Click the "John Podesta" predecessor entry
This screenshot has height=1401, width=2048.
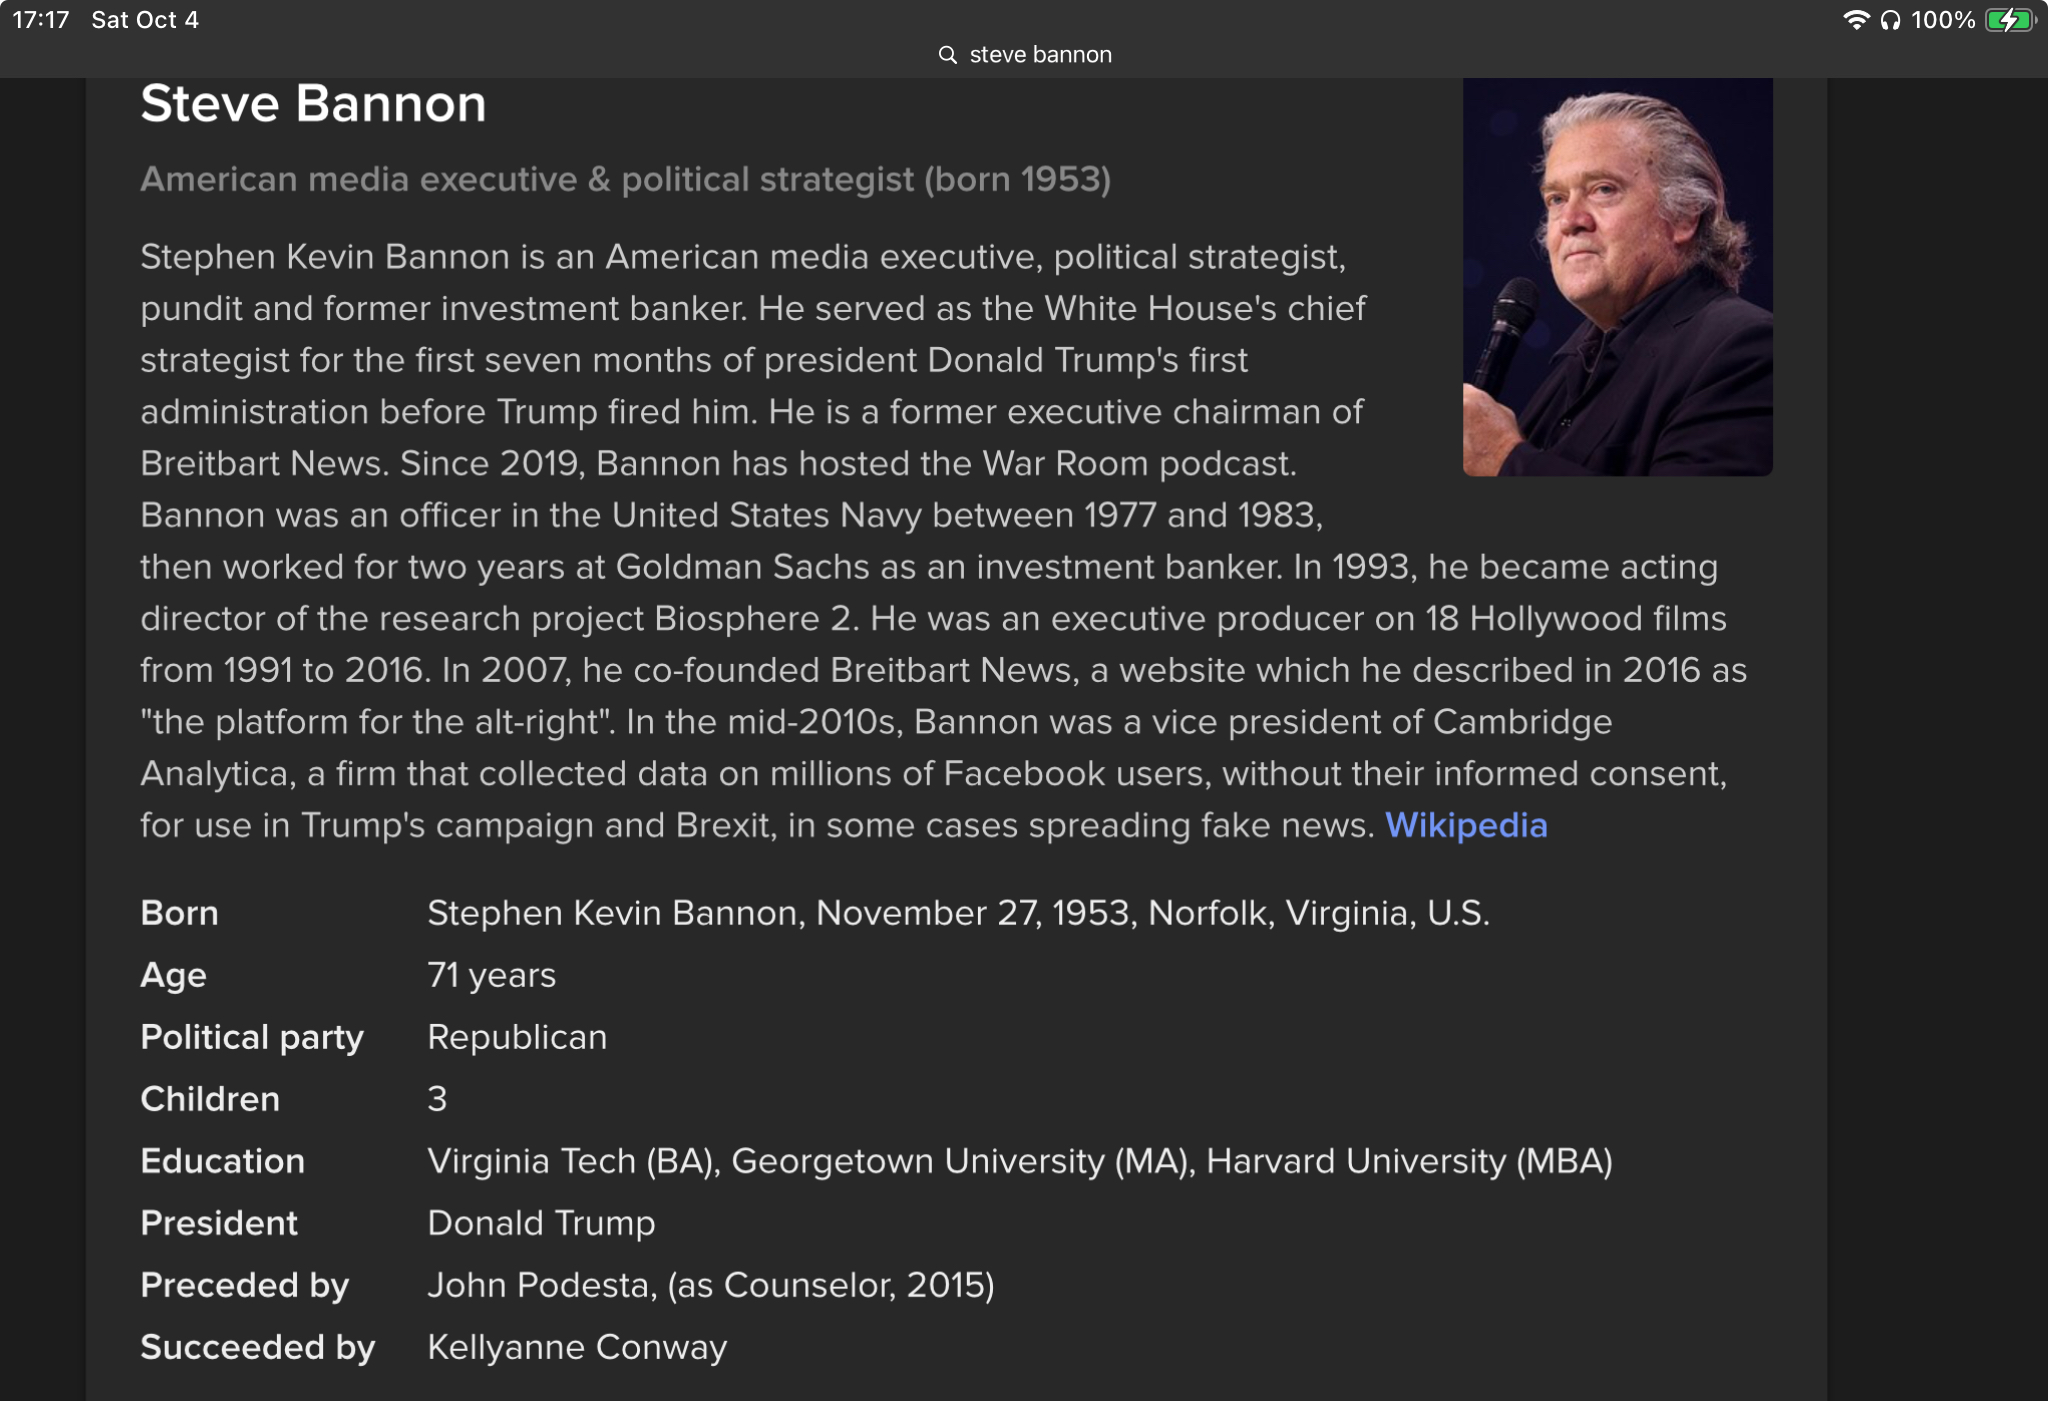coord(540,1285)
